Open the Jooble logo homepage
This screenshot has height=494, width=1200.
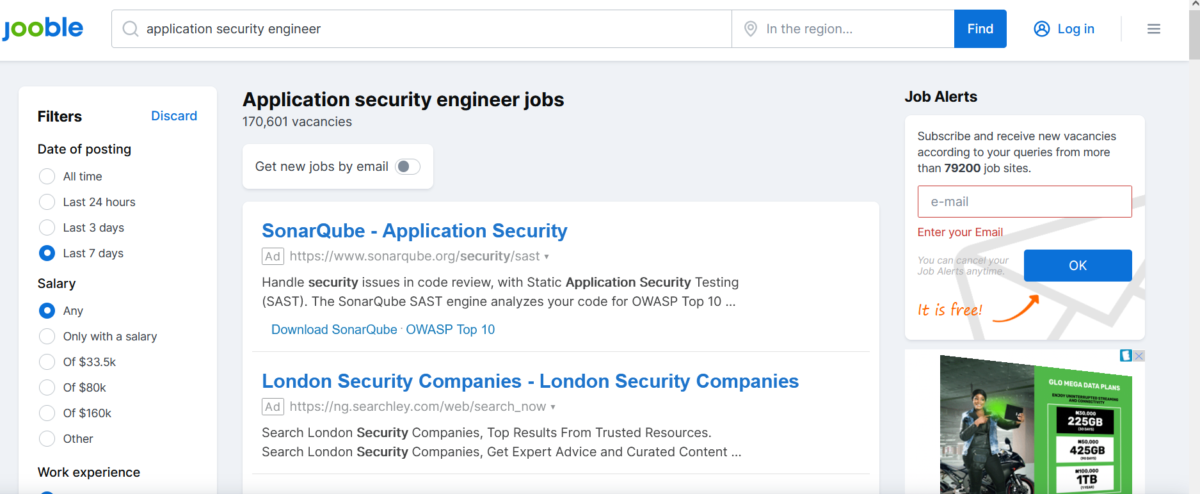42,28
